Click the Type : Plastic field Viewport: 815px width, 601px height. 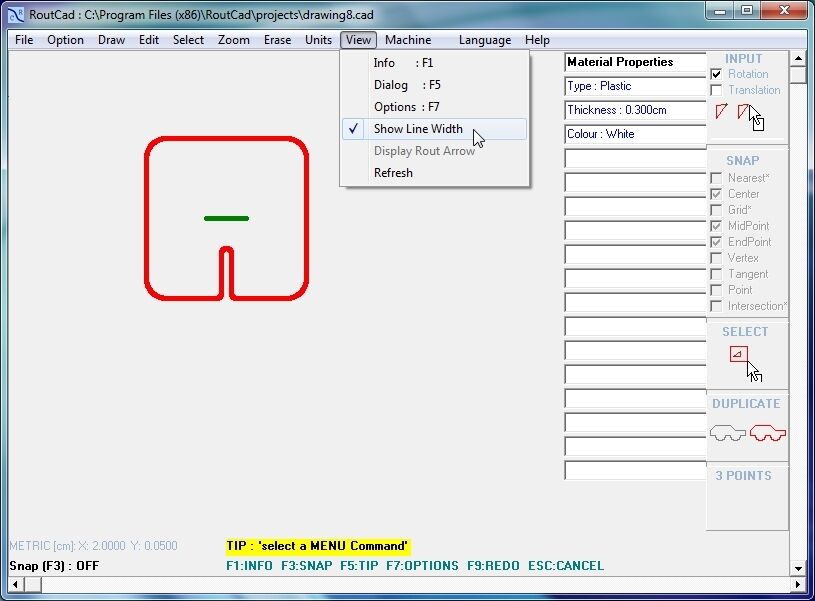pos(635,86)
